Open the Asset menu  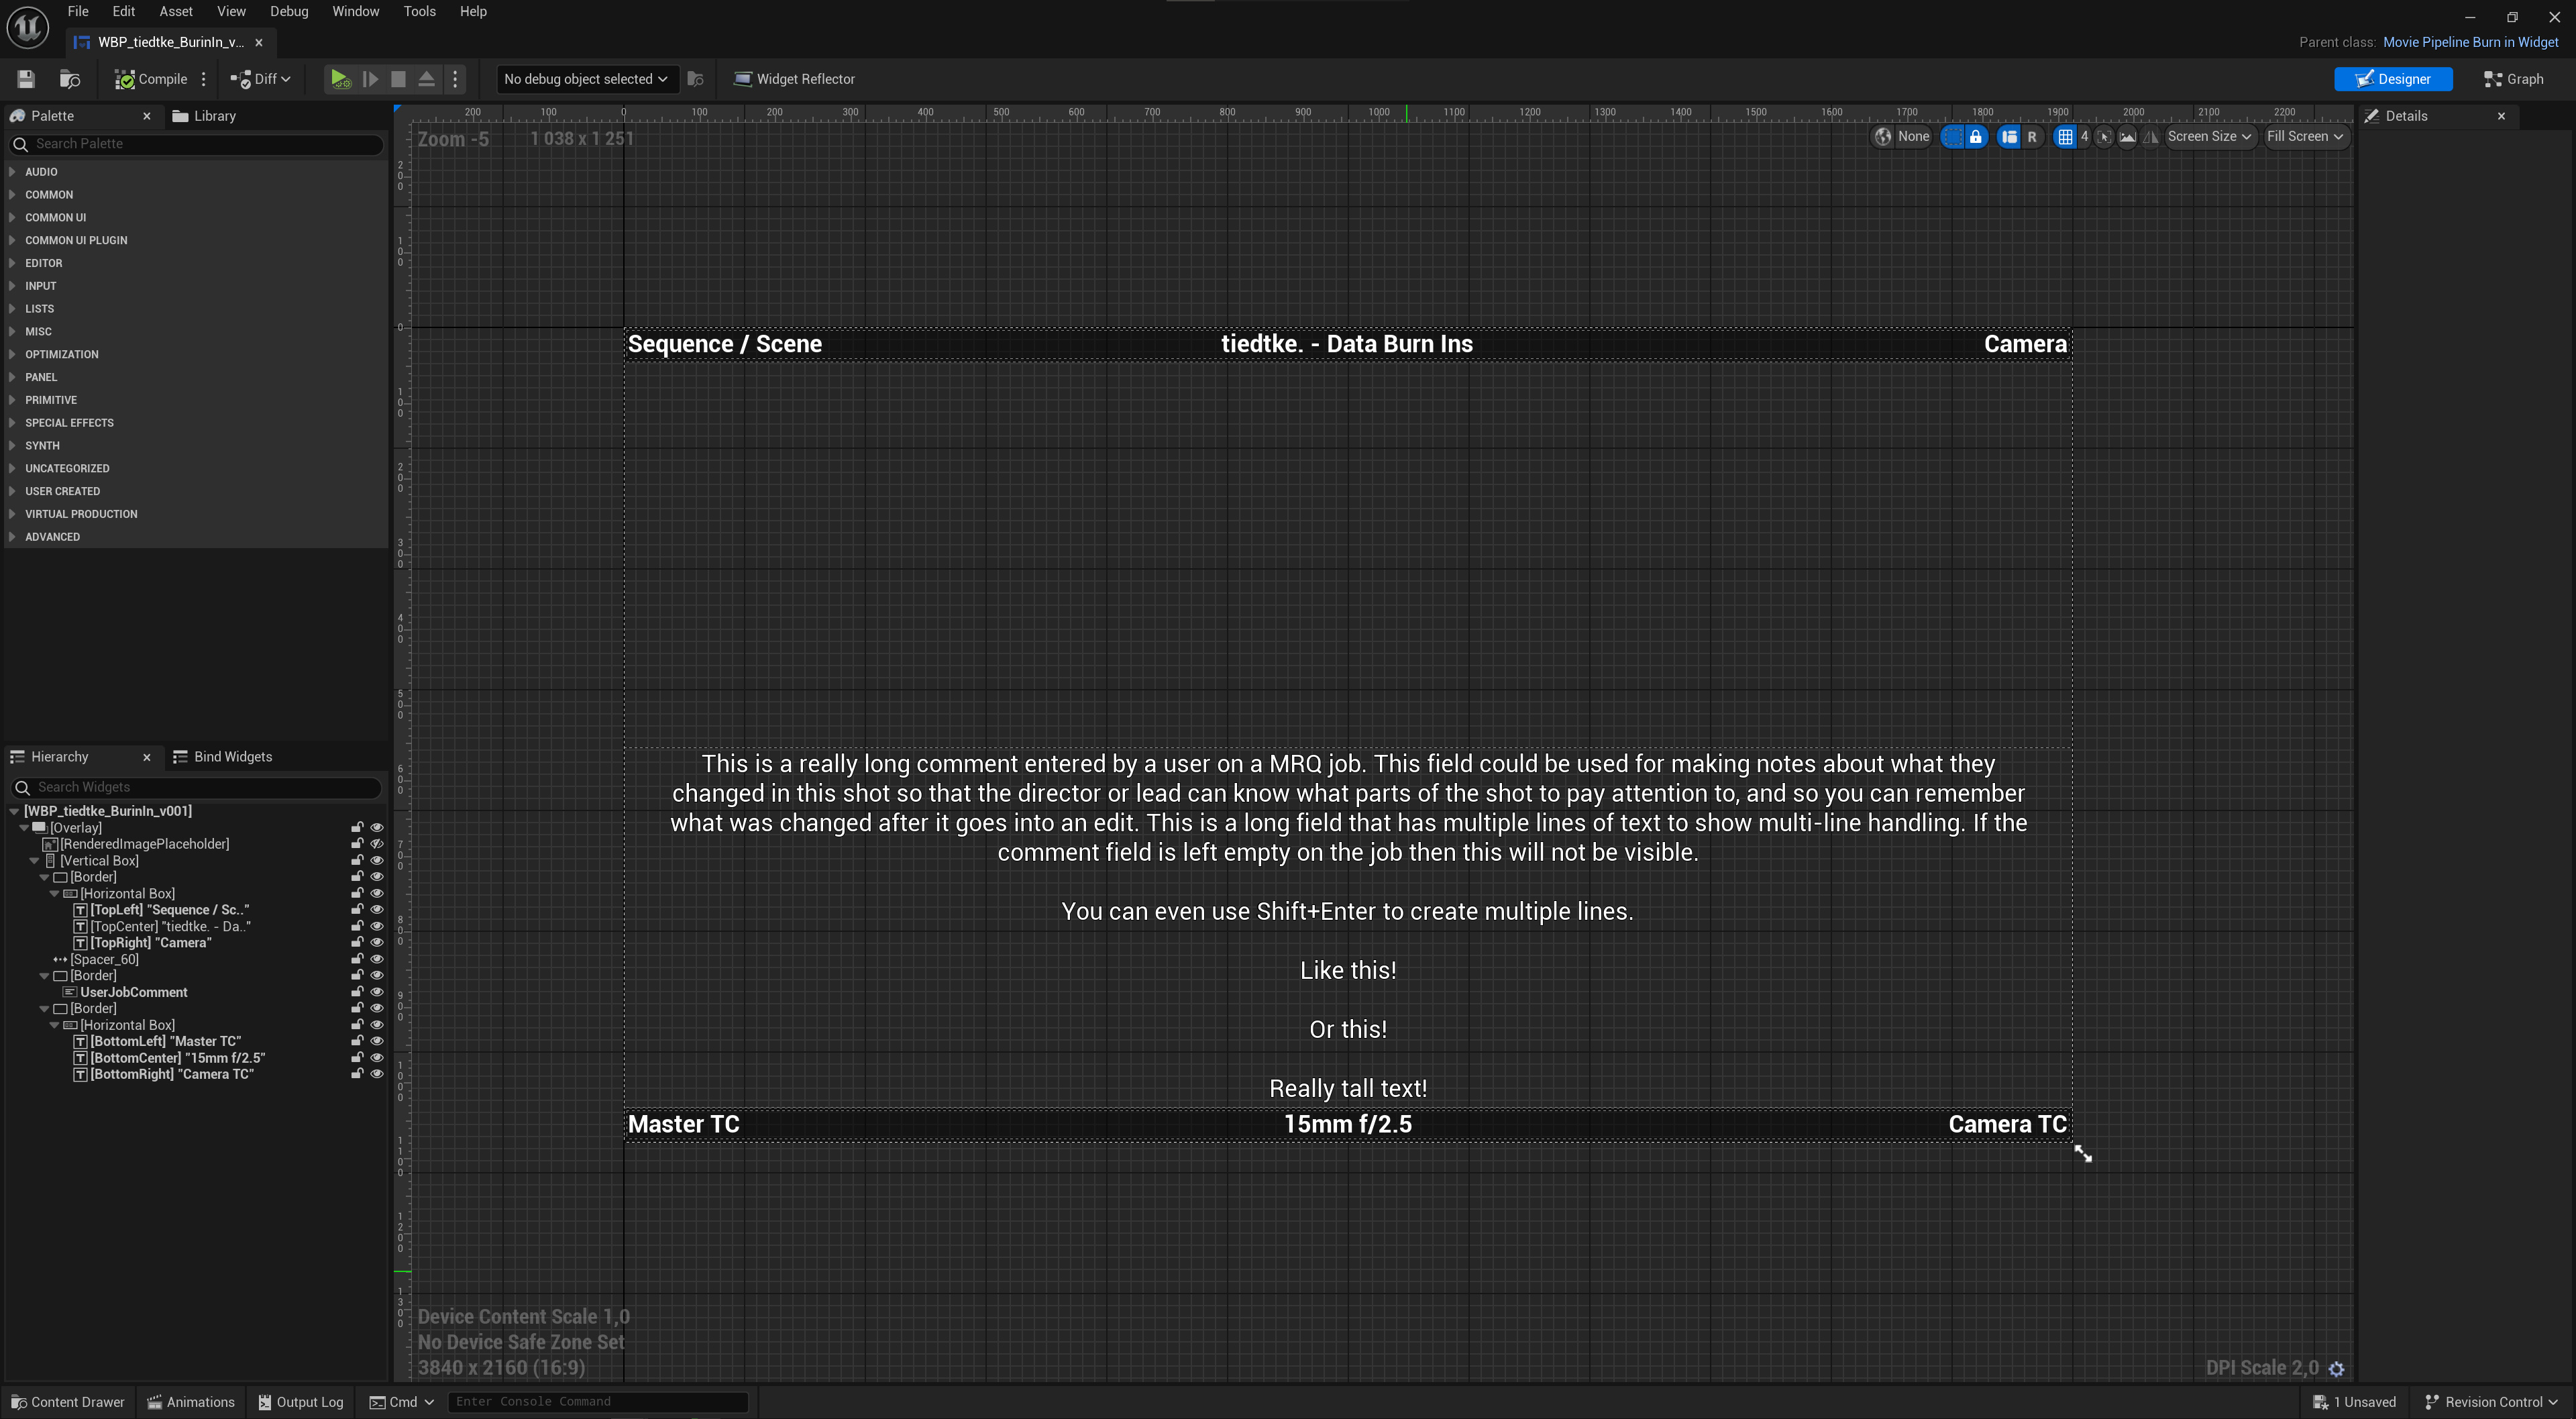click(176, 11)
